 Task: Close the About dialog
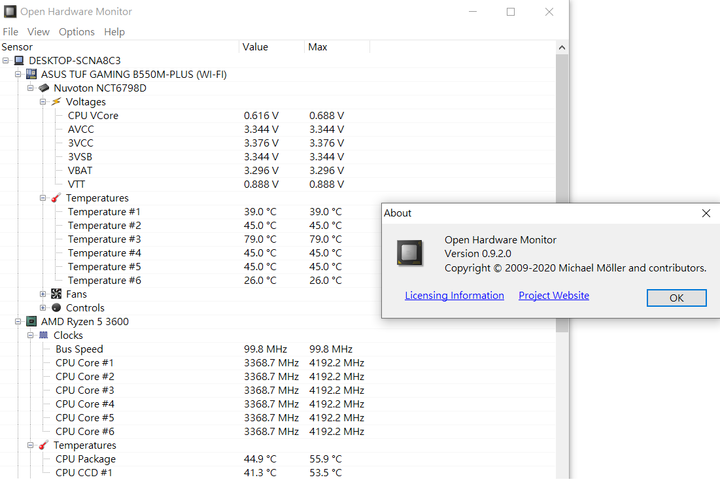706,213
